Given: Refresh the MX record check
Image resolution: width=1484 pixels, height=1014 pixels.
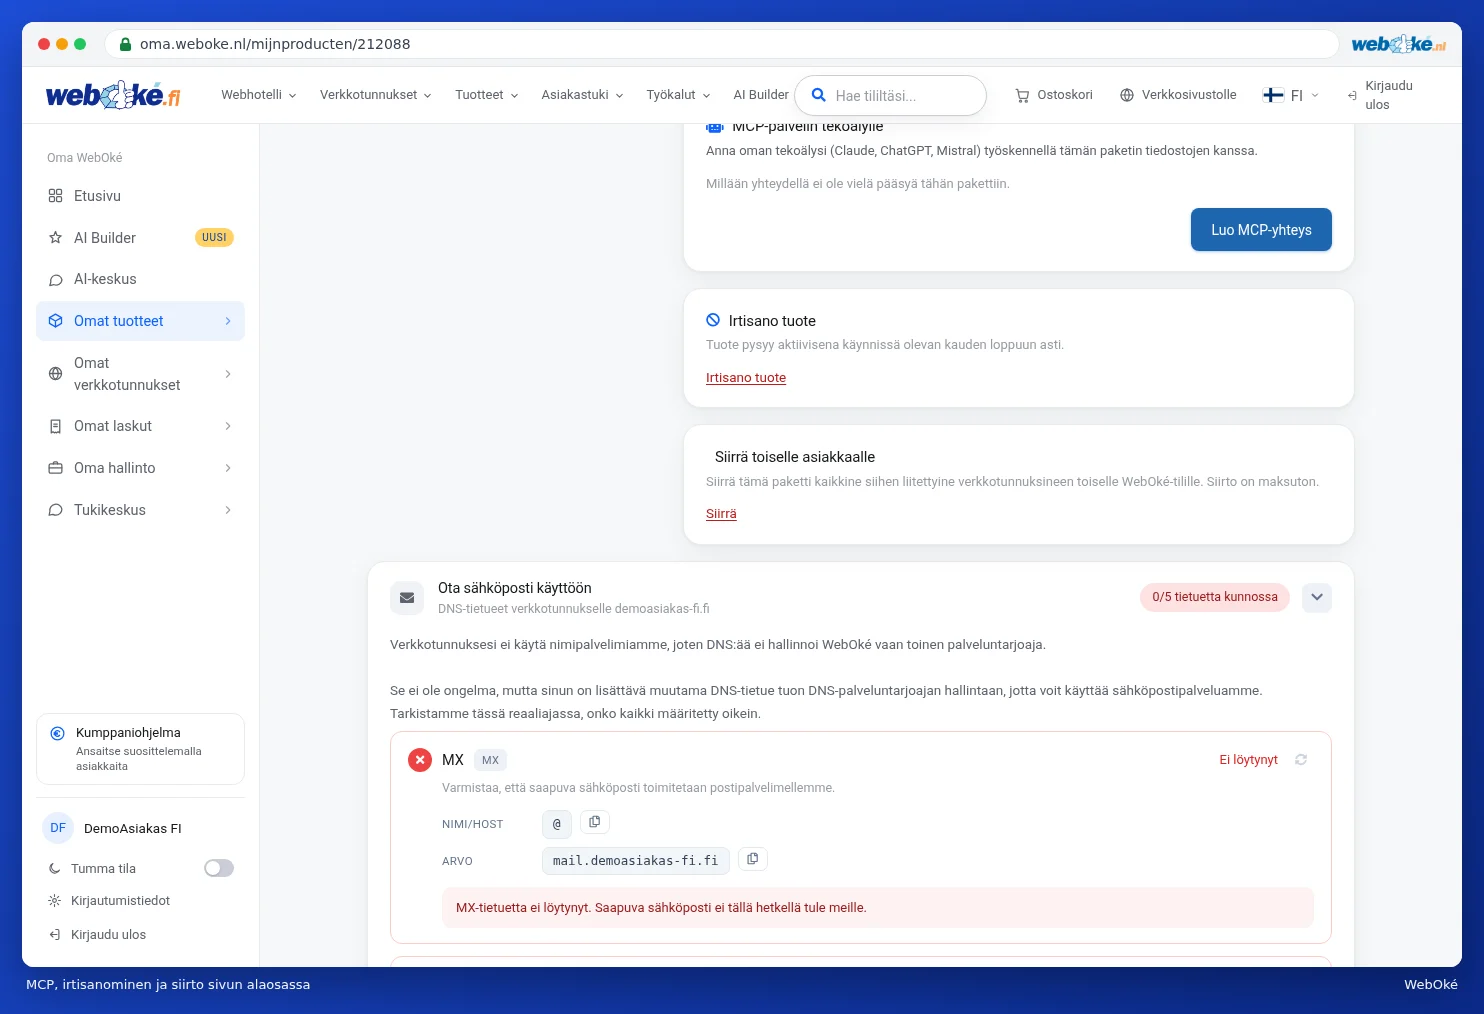Looking at the screenshot, I should coord(1301,760).
